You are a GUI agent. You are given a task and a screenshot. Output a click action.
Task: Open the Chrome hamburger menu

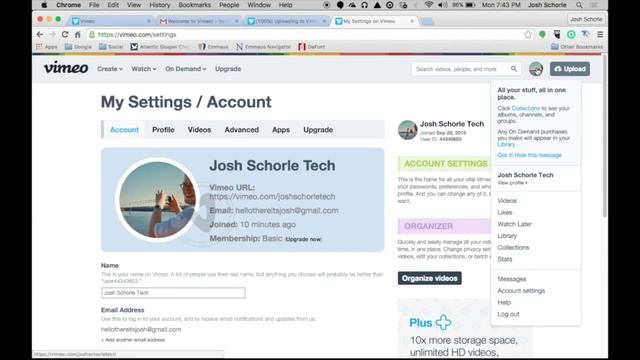(600, 35)
